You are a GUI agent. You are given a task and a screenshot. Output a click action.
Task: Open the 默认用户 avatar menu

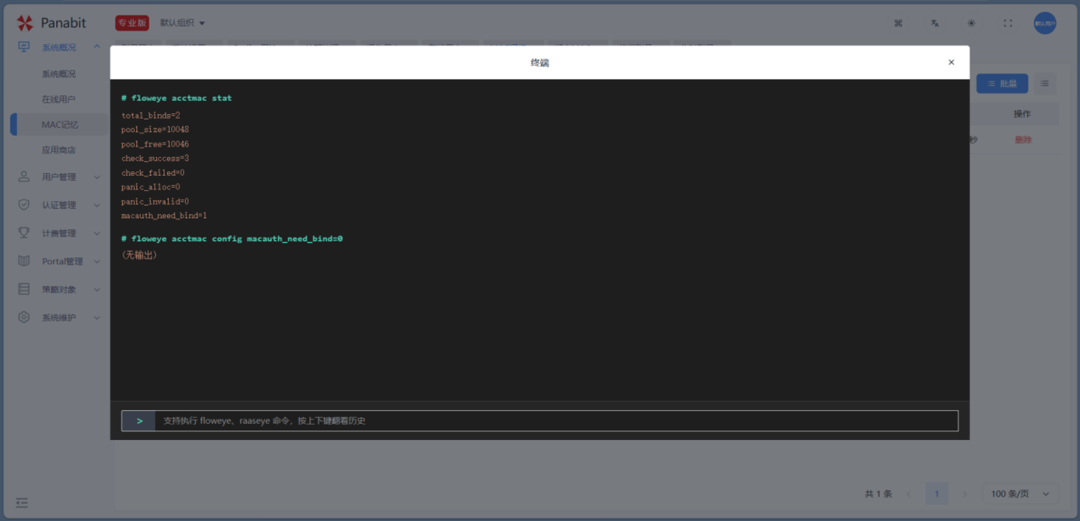[x=1045, y=23]
